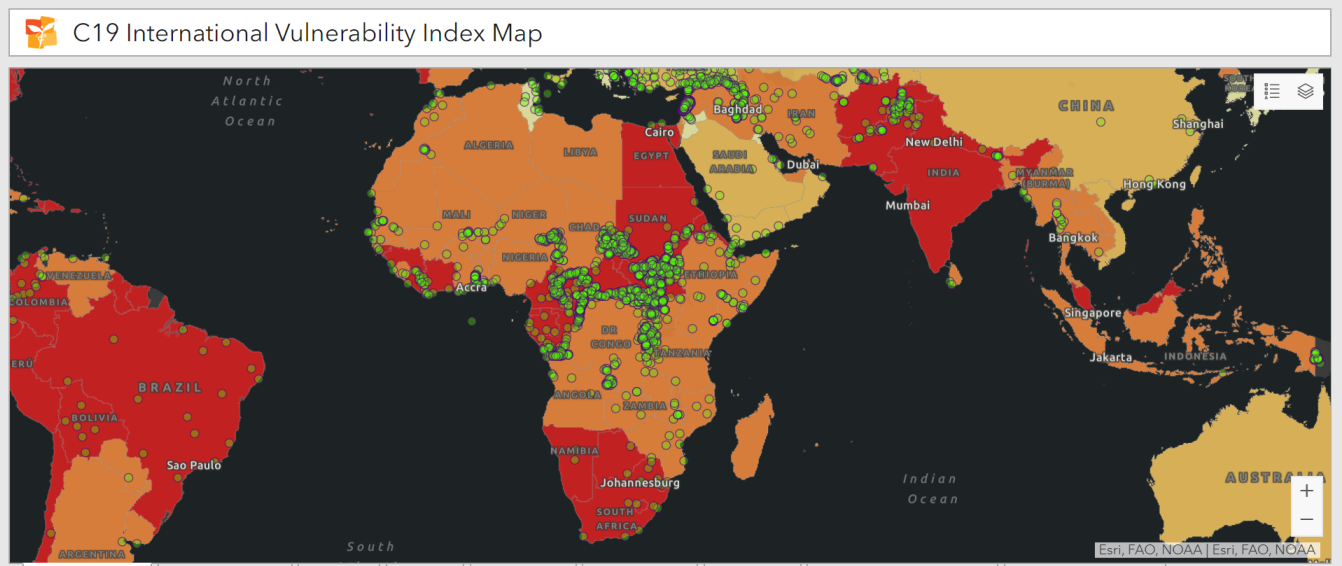This screenshot has width=1342, height=566.
Task: Click the Cairo city label
Action: tap(659, 132)
